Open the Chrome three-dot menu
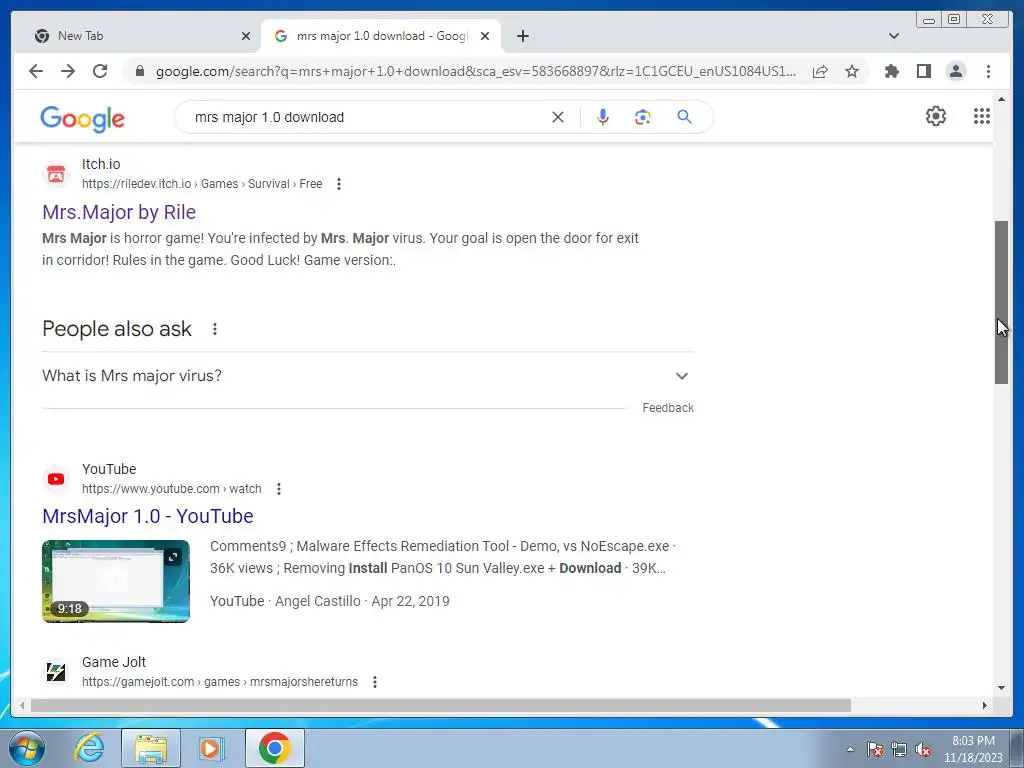1024x768 pixels. [988, 71]
